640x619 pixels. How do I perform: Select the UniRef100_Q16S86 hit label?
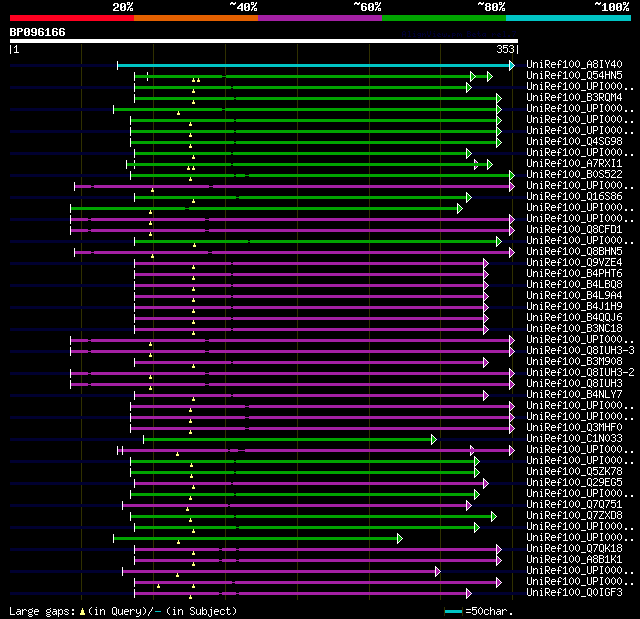[x=574, y=197]
